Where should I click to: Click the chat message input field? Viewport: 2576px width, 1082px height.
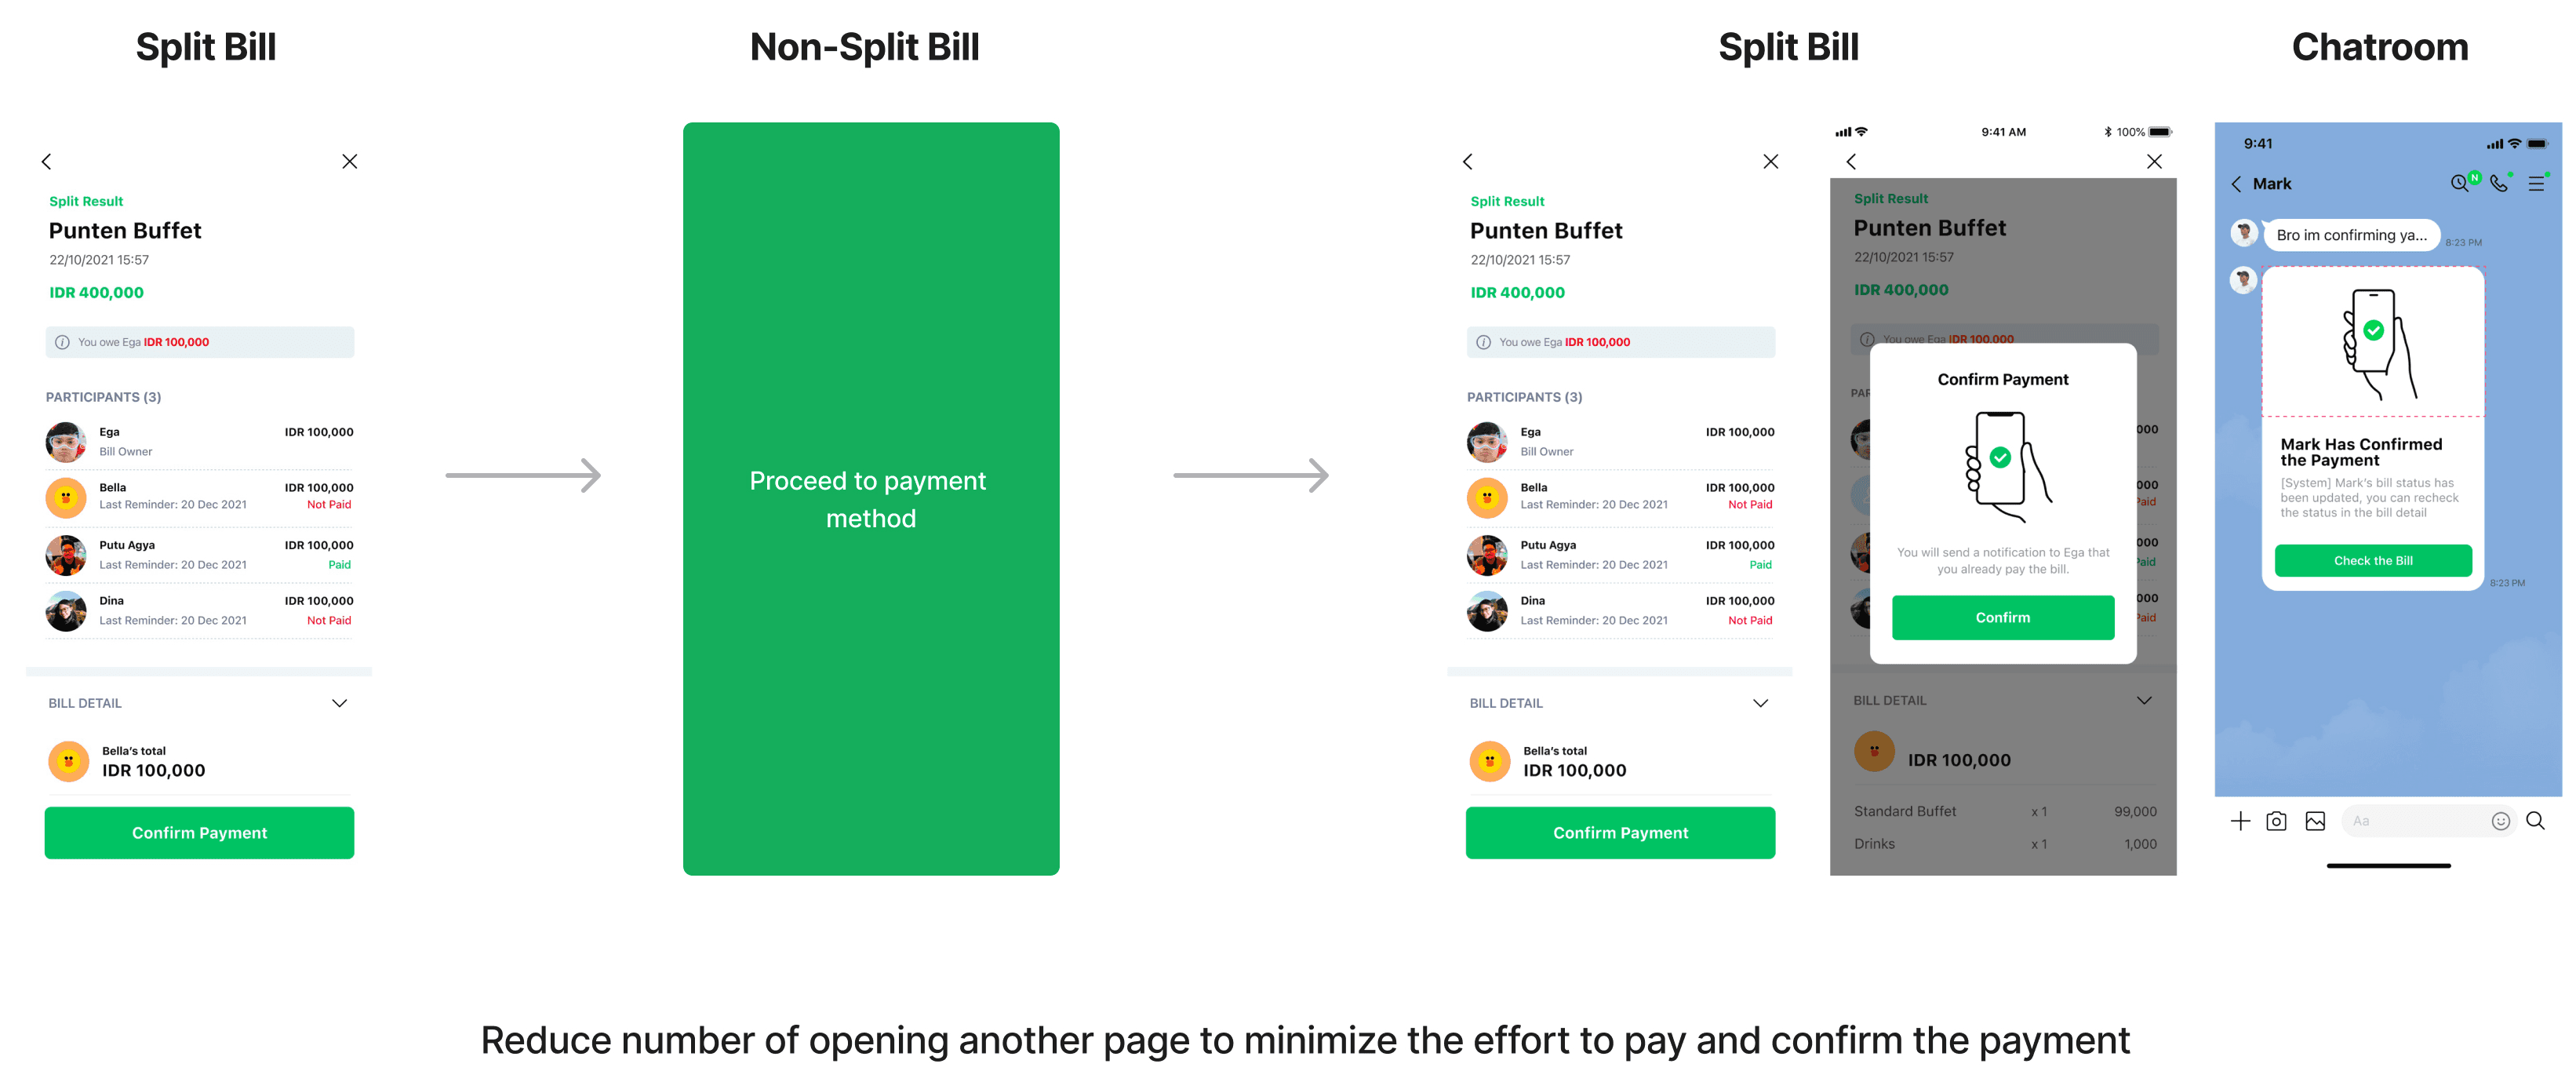pyautogui.click(x=2428, y=821)
